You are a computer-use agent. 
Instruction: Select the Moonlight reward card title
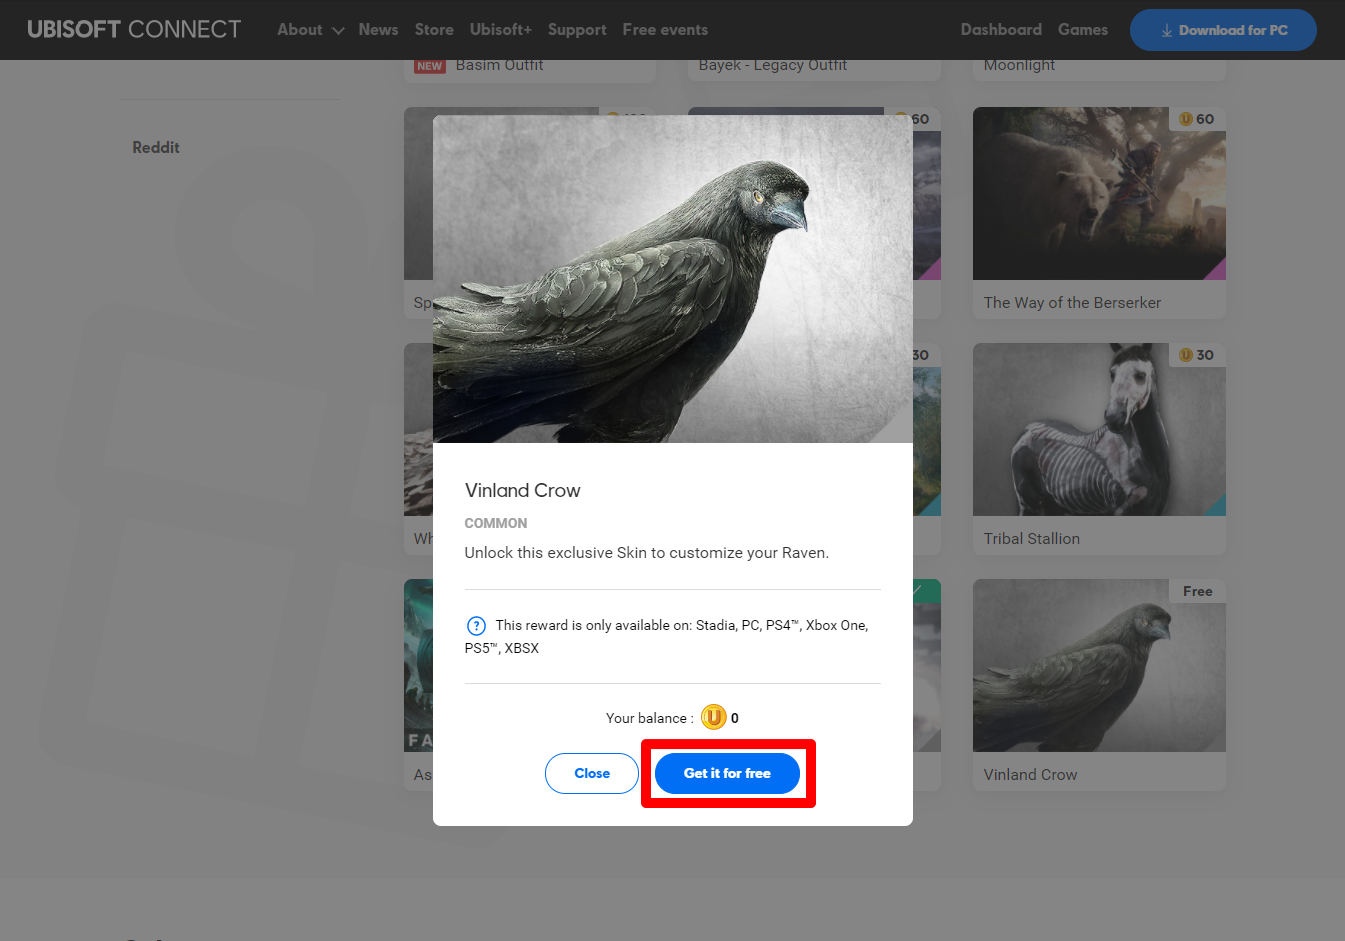(x=1019, y=65)
